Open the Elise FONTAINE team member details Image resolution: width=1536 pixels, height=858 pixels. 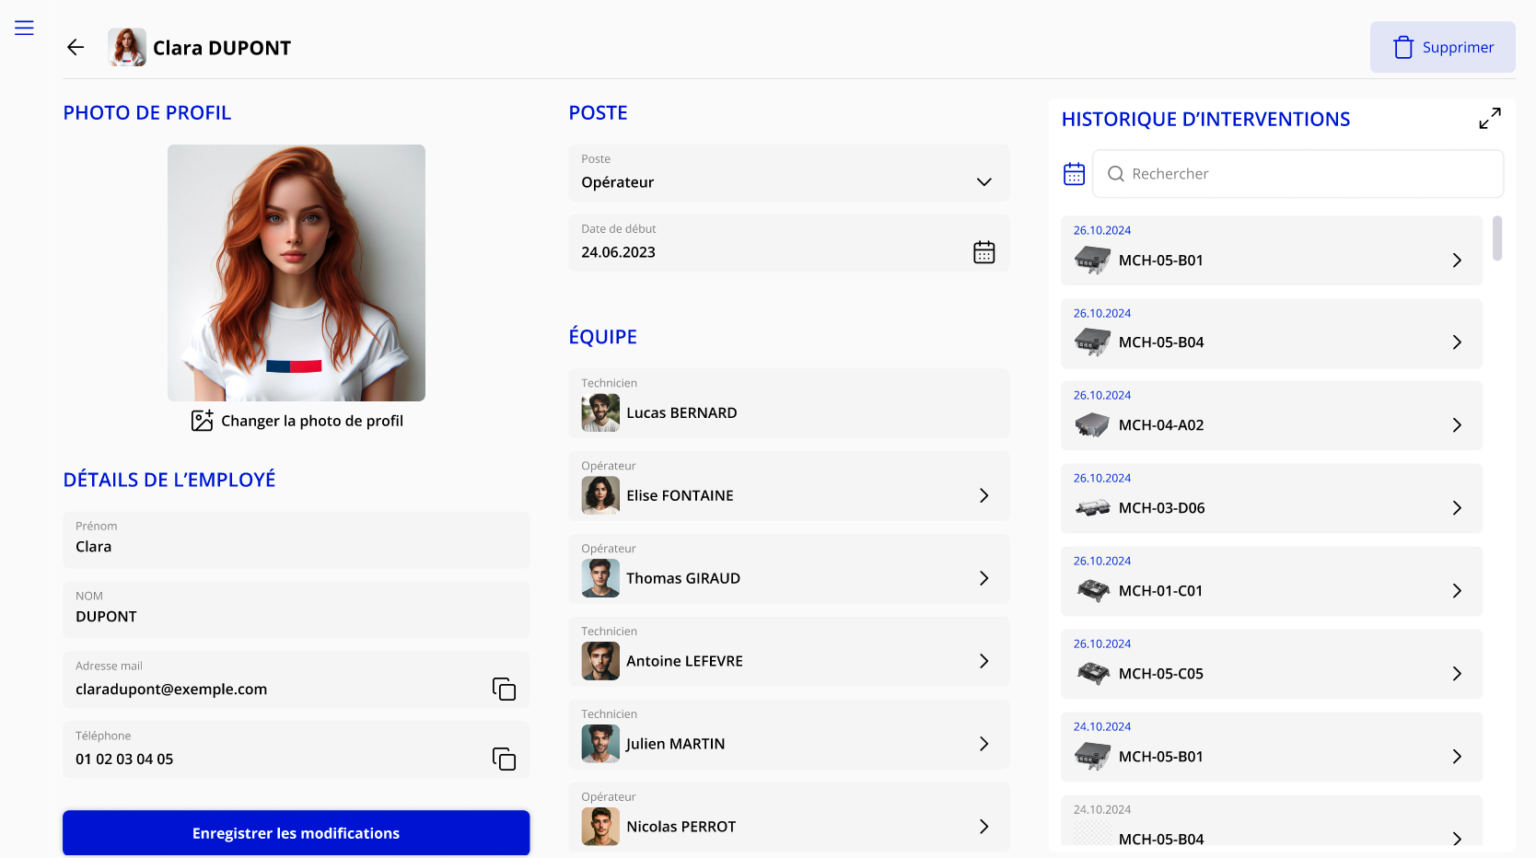coord(788,487)
